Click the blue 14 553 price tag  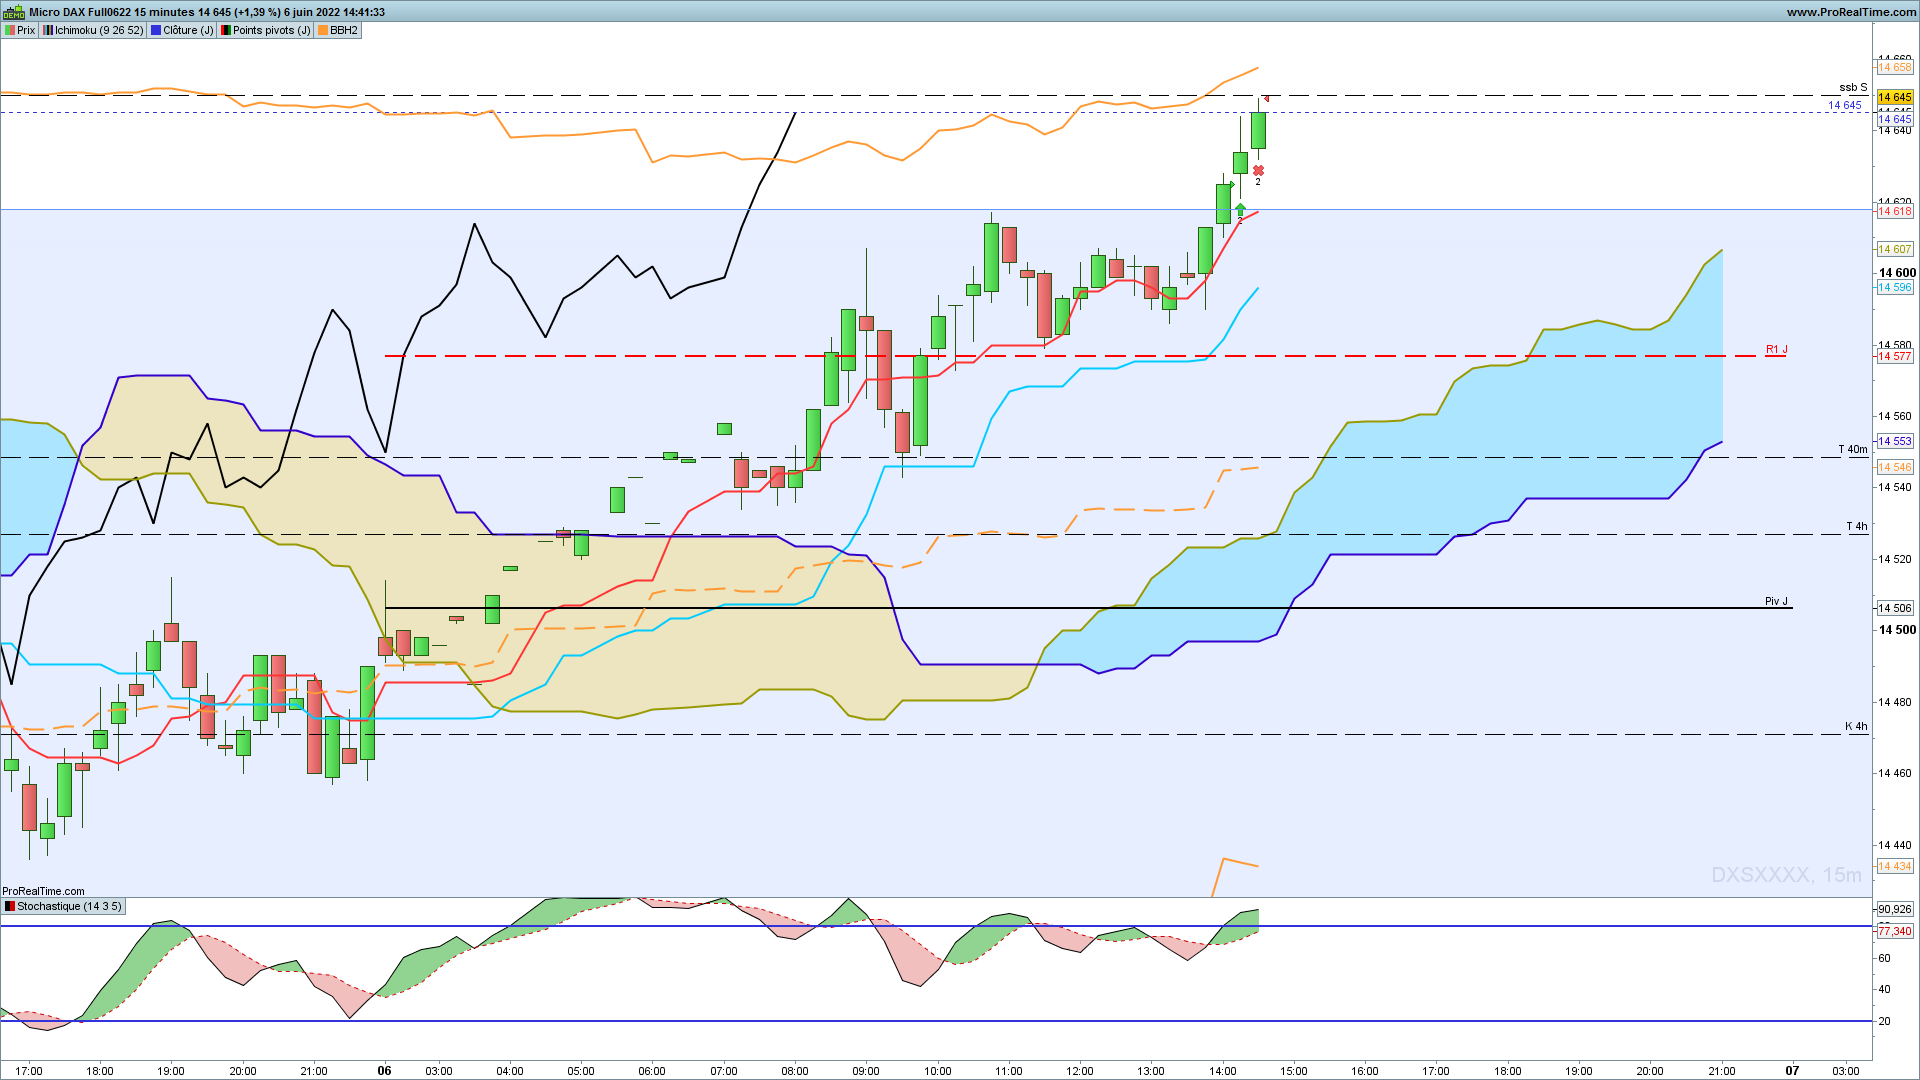1895,441
